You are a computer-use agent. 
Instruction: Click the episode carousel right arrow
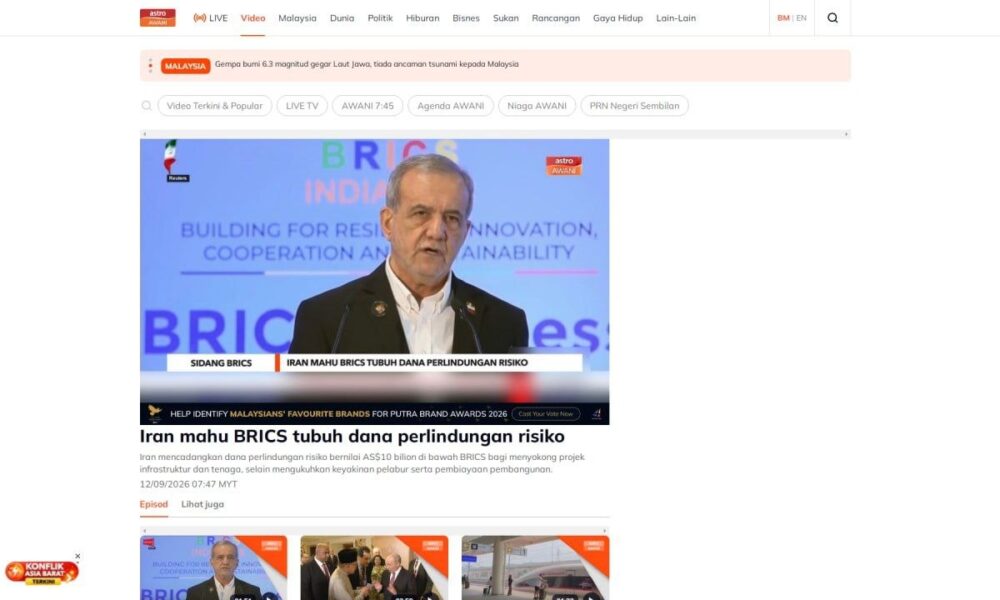(605, 530)
